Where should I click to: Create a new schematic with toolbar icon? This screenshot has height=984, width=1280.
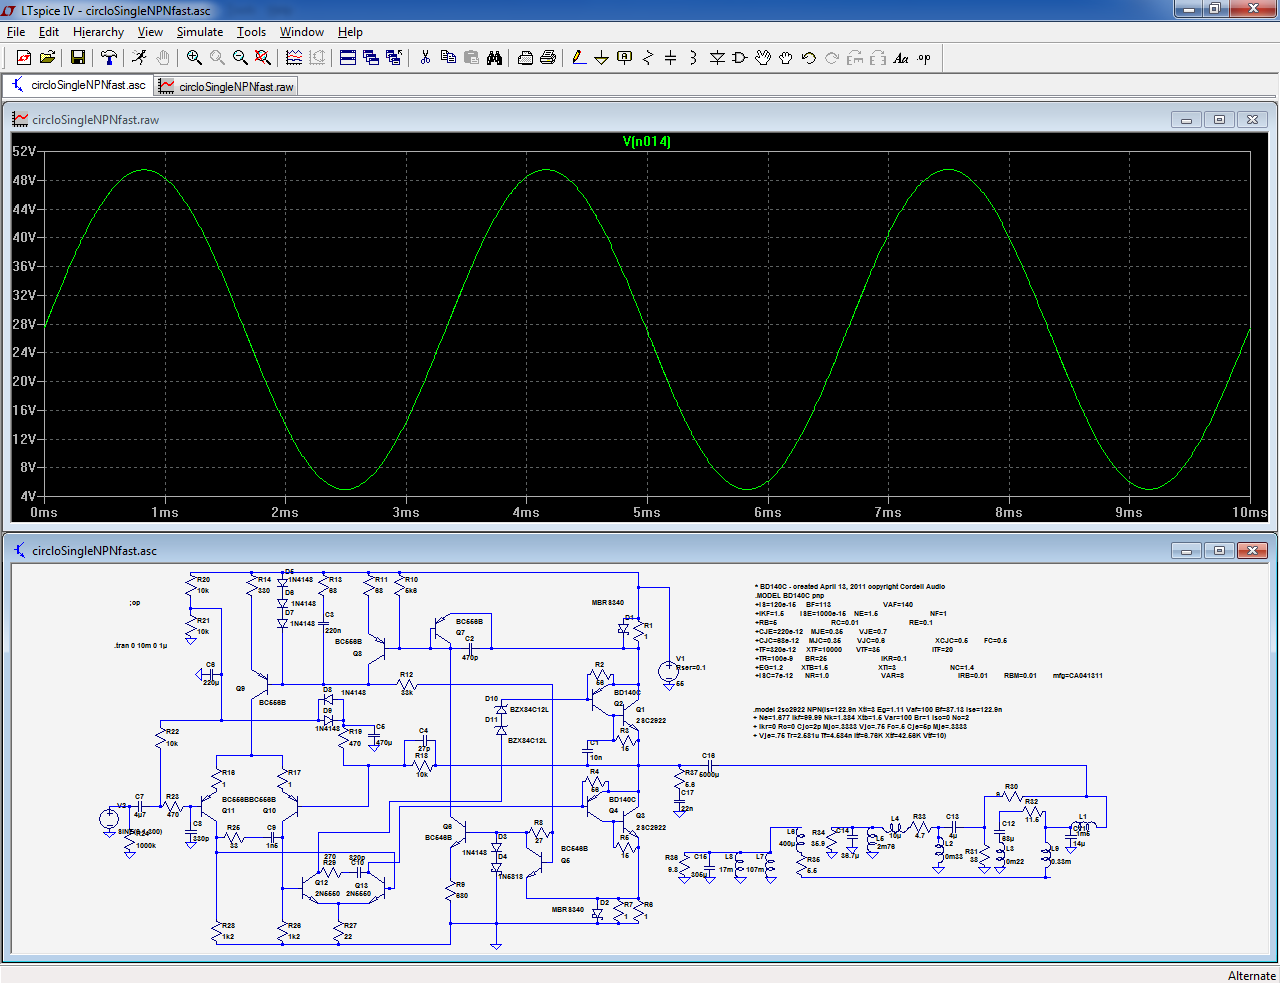[x=23, y=58]
